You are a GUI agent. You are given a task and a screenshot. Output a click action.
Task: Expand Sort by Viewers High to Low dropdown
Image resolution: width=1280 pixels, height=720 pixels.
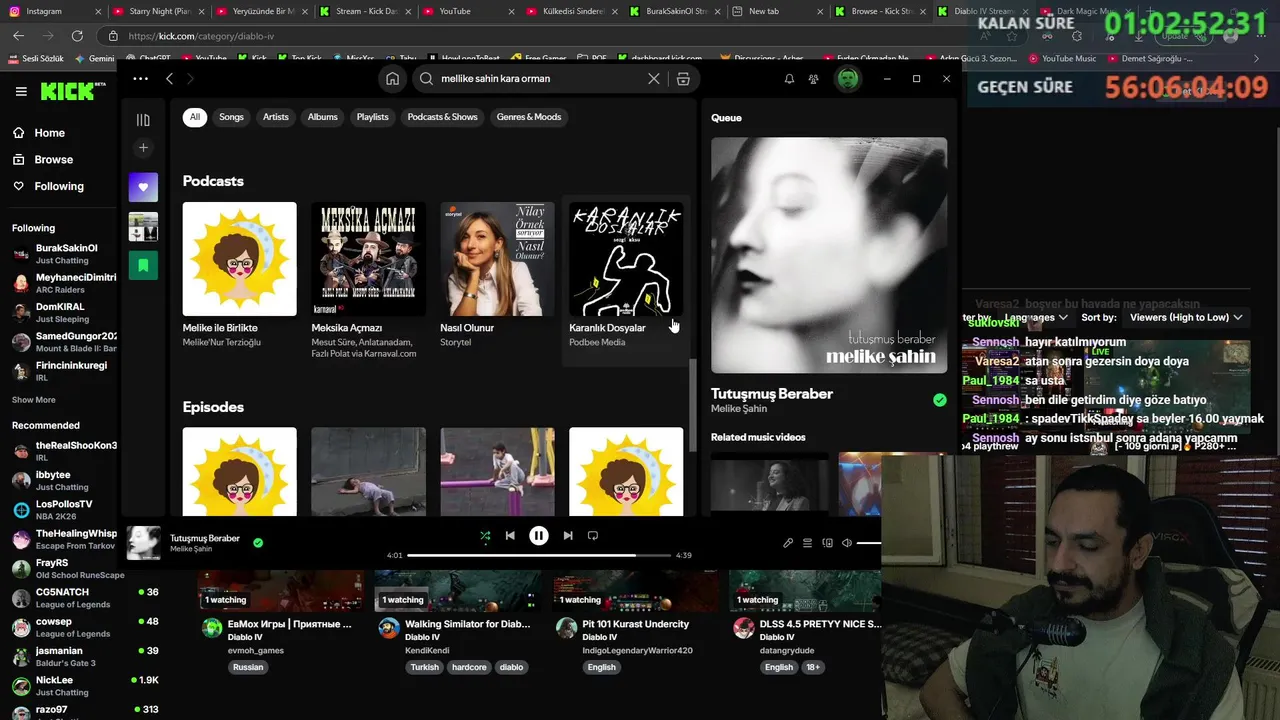1186,317
